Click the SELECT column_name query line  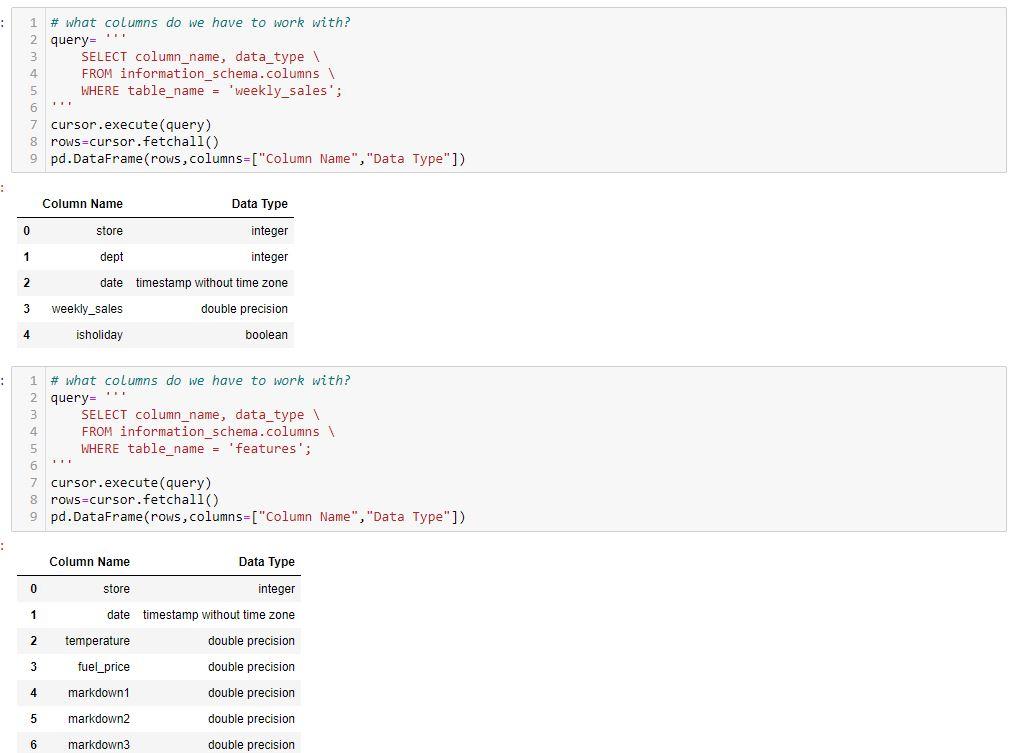tap(190, 56)
